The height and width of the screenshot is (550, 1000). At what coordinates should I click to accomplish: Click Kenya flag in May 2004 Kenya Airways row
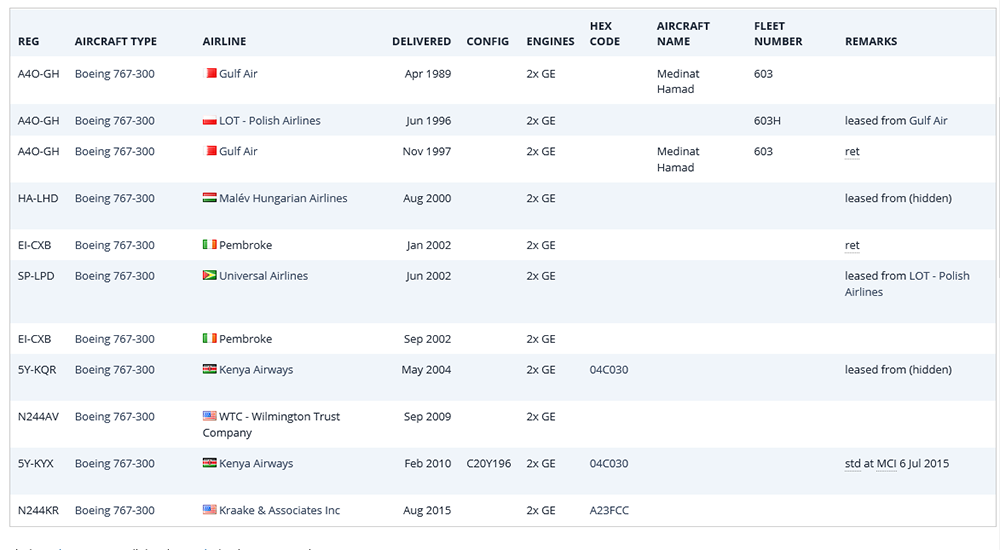pos(209,369)
